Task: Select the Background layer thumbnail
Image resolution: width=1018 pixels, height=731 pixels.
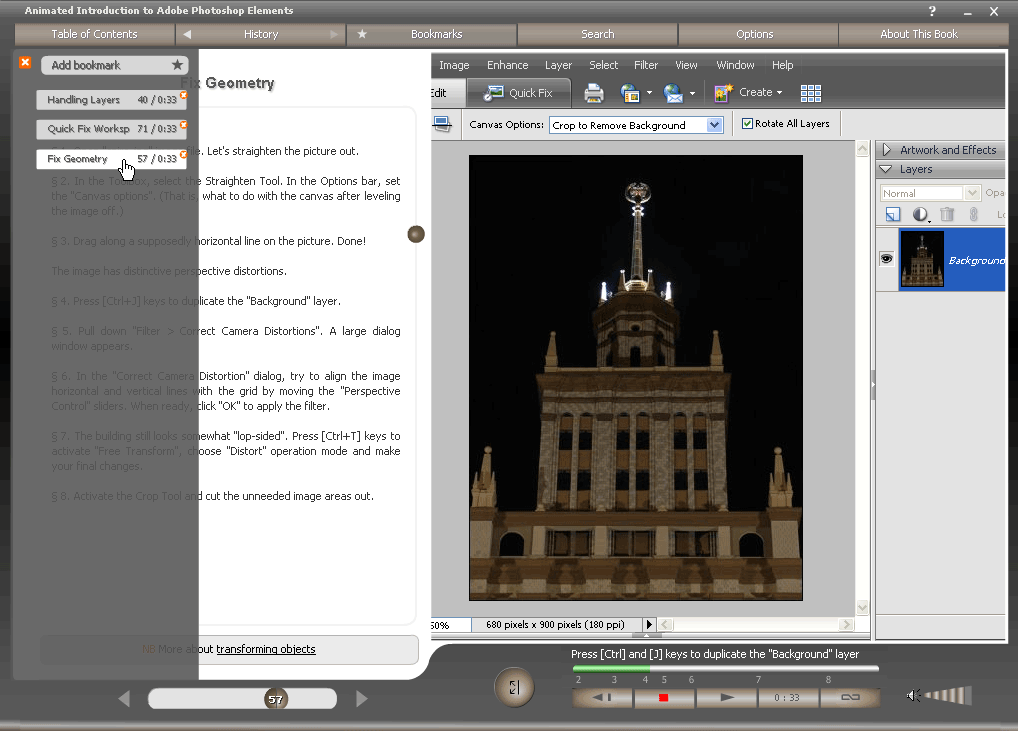Action: [922, 259]
